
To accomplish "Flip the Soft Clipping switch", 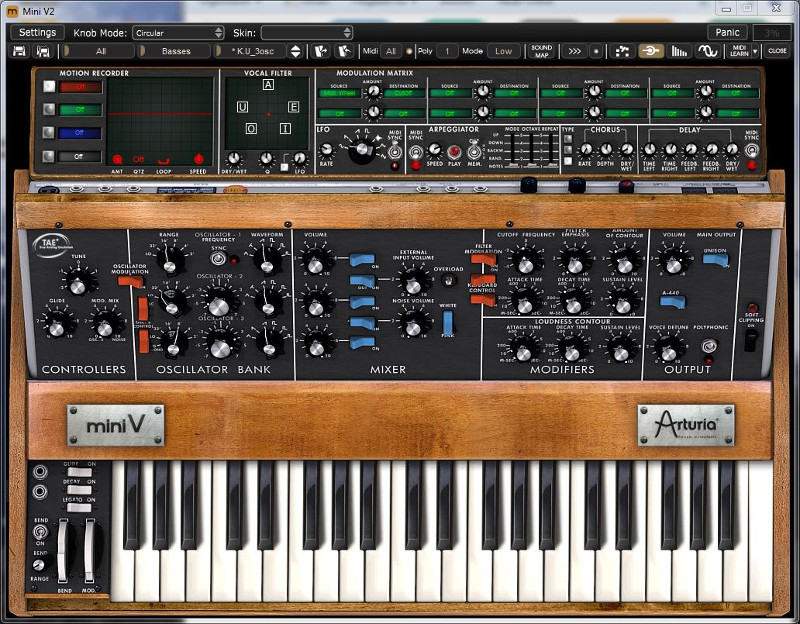I will 750,340.
